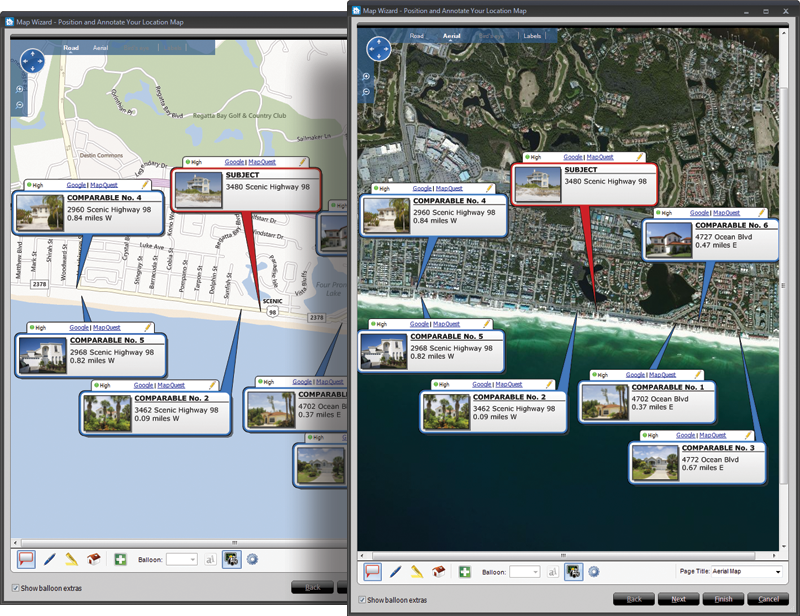Click "2960 Scenic Highway 98" on the road map

pos(109,210)
